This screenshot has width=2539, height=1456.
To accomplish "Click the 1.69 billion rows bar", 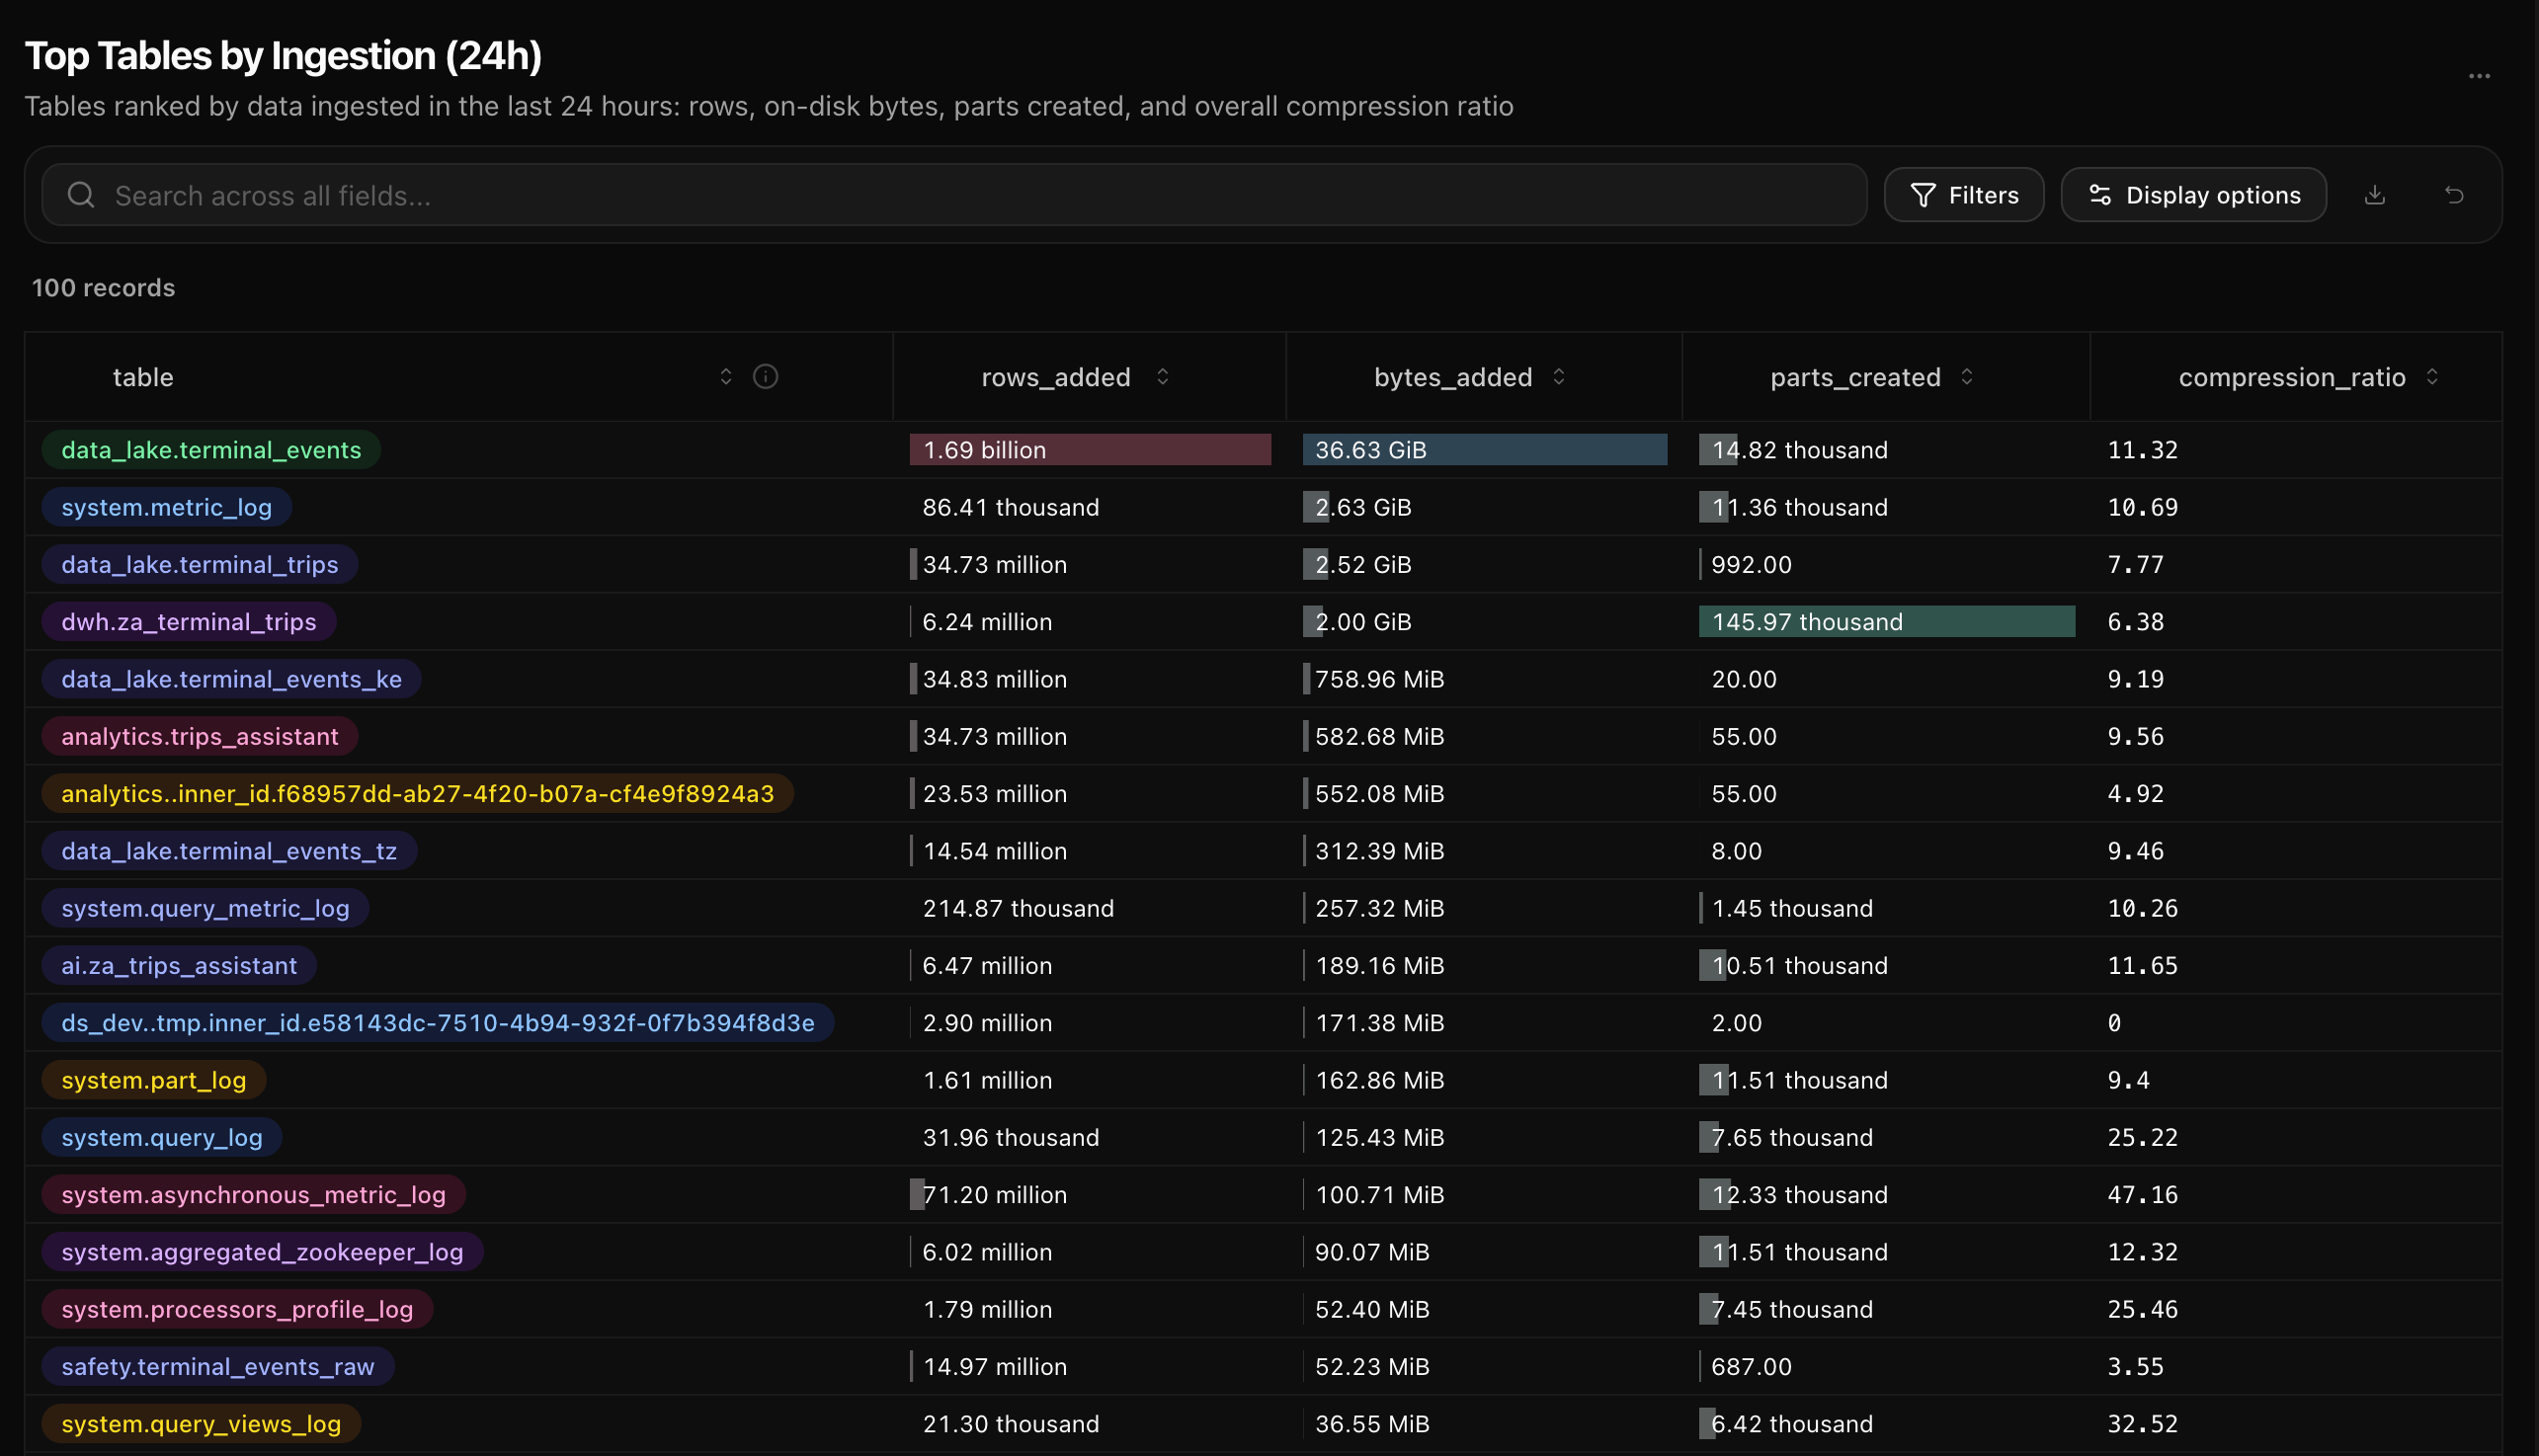I will (1090, 450).
